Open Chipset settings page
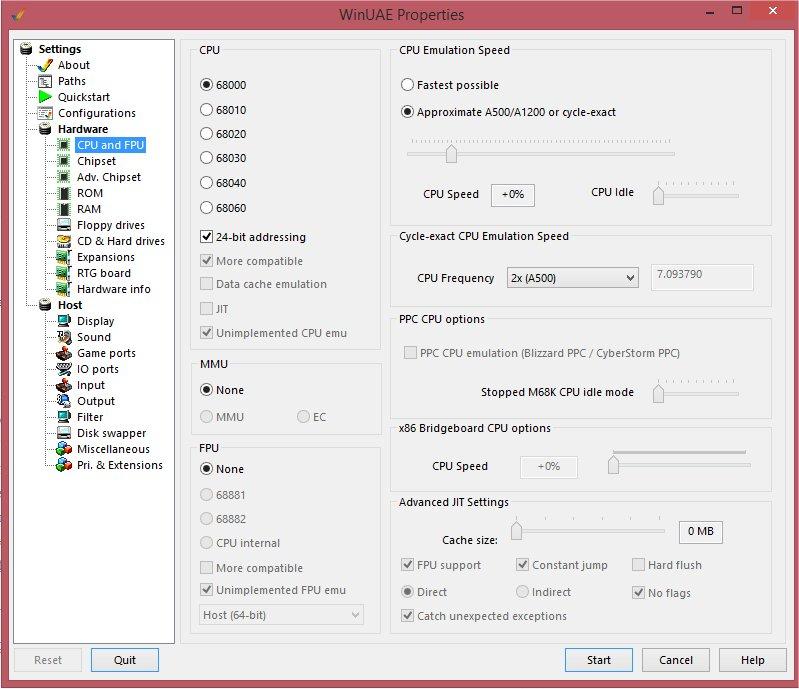 point(96,161)
